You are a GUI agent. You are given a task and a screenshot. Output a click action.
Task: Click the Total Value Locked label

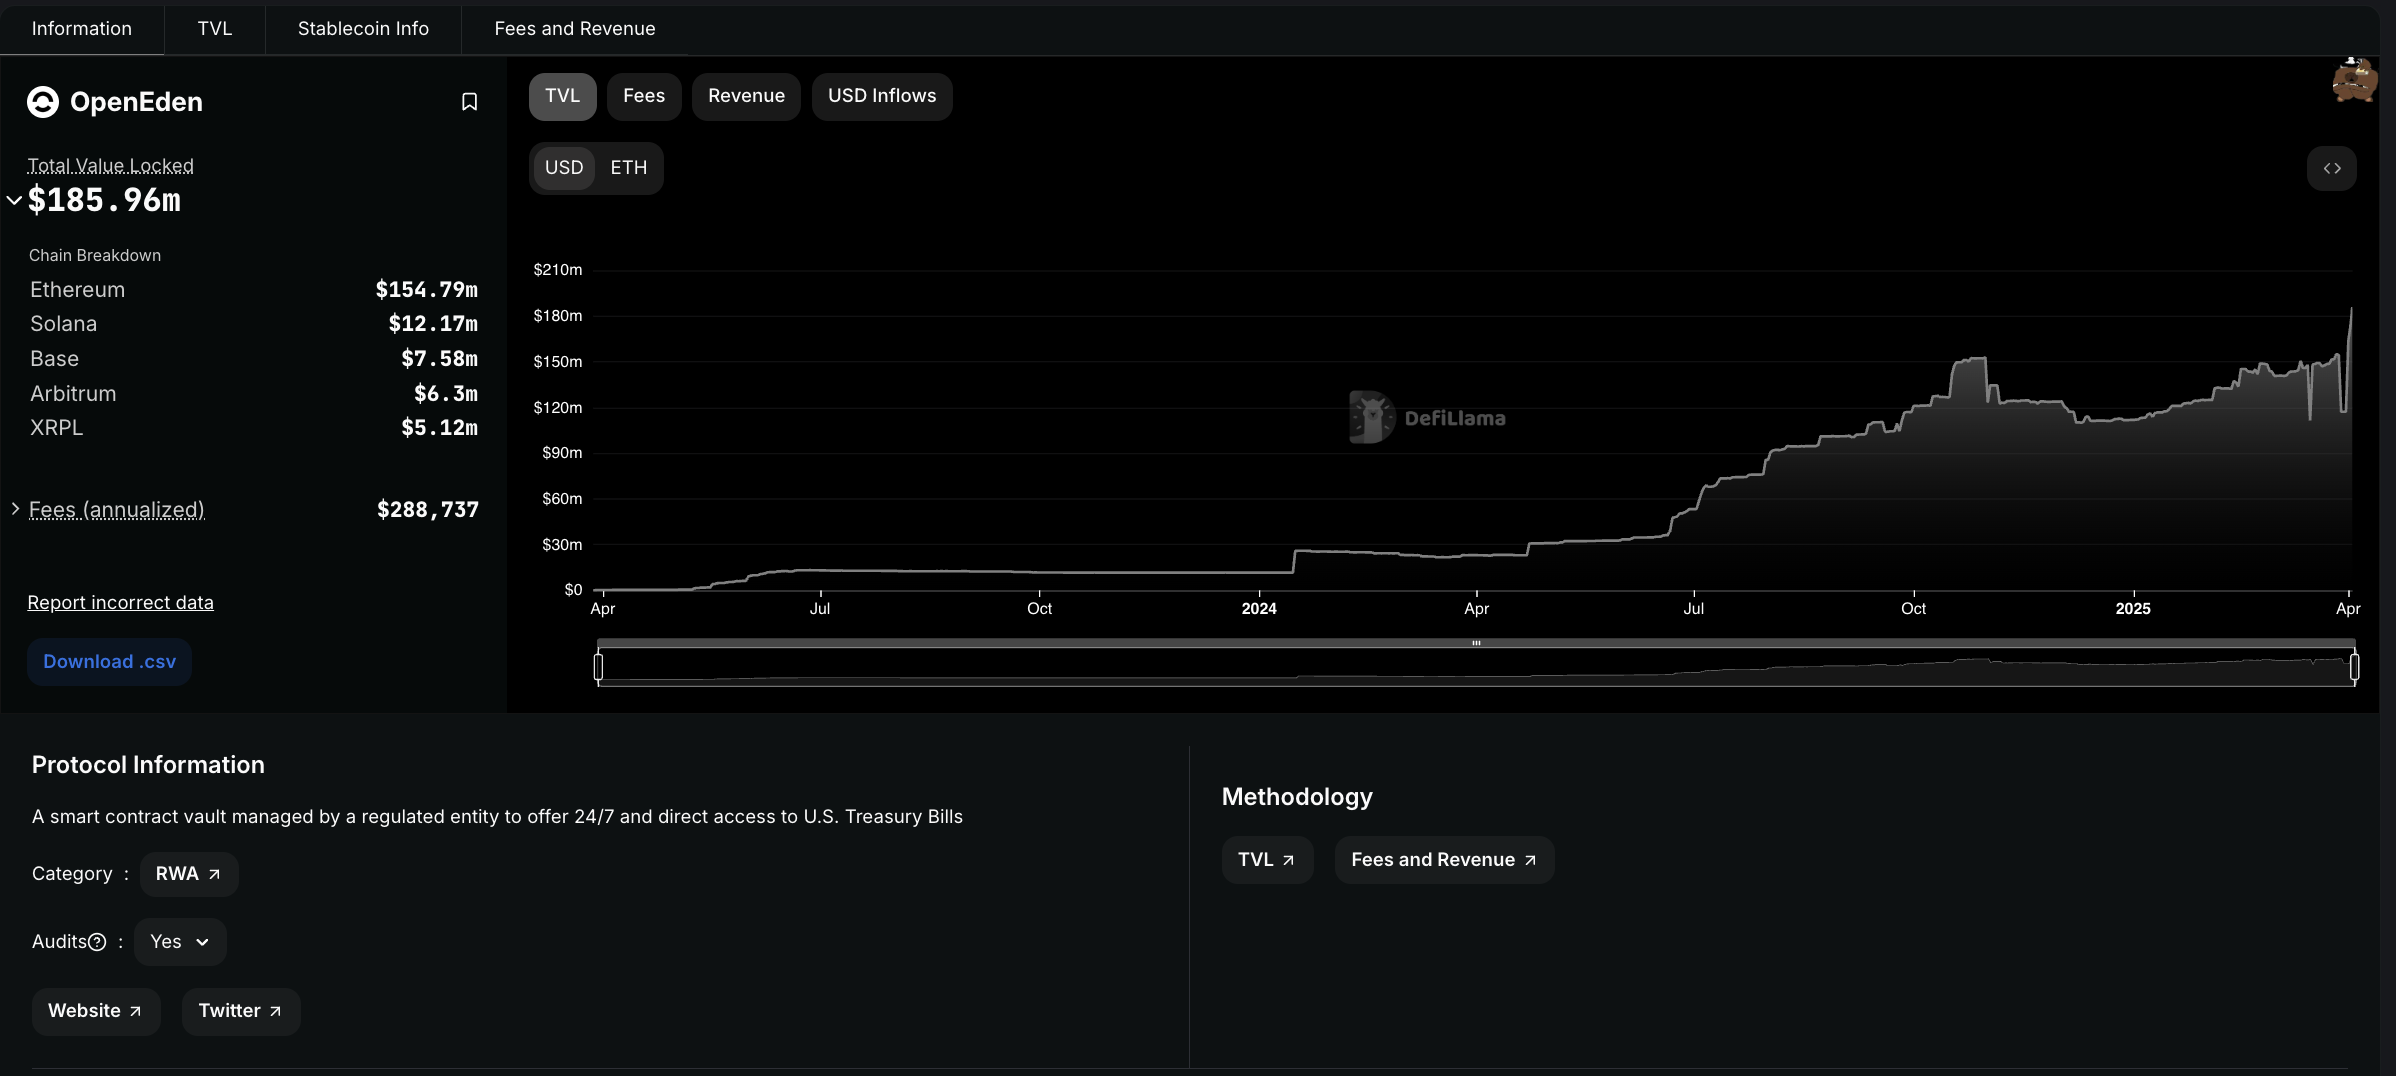click(110, 166)
